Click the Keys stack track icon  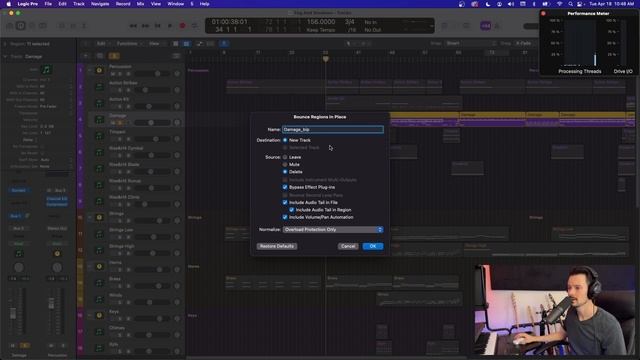pos(99,315)
